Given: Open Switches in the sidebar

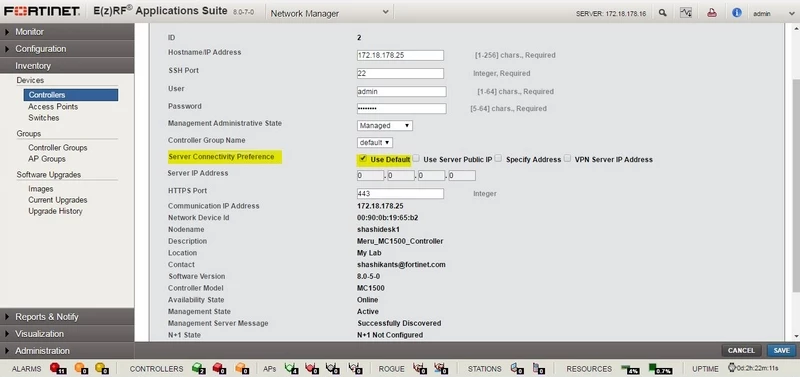Looking at the screenshot, I should [x=44, y=118].
